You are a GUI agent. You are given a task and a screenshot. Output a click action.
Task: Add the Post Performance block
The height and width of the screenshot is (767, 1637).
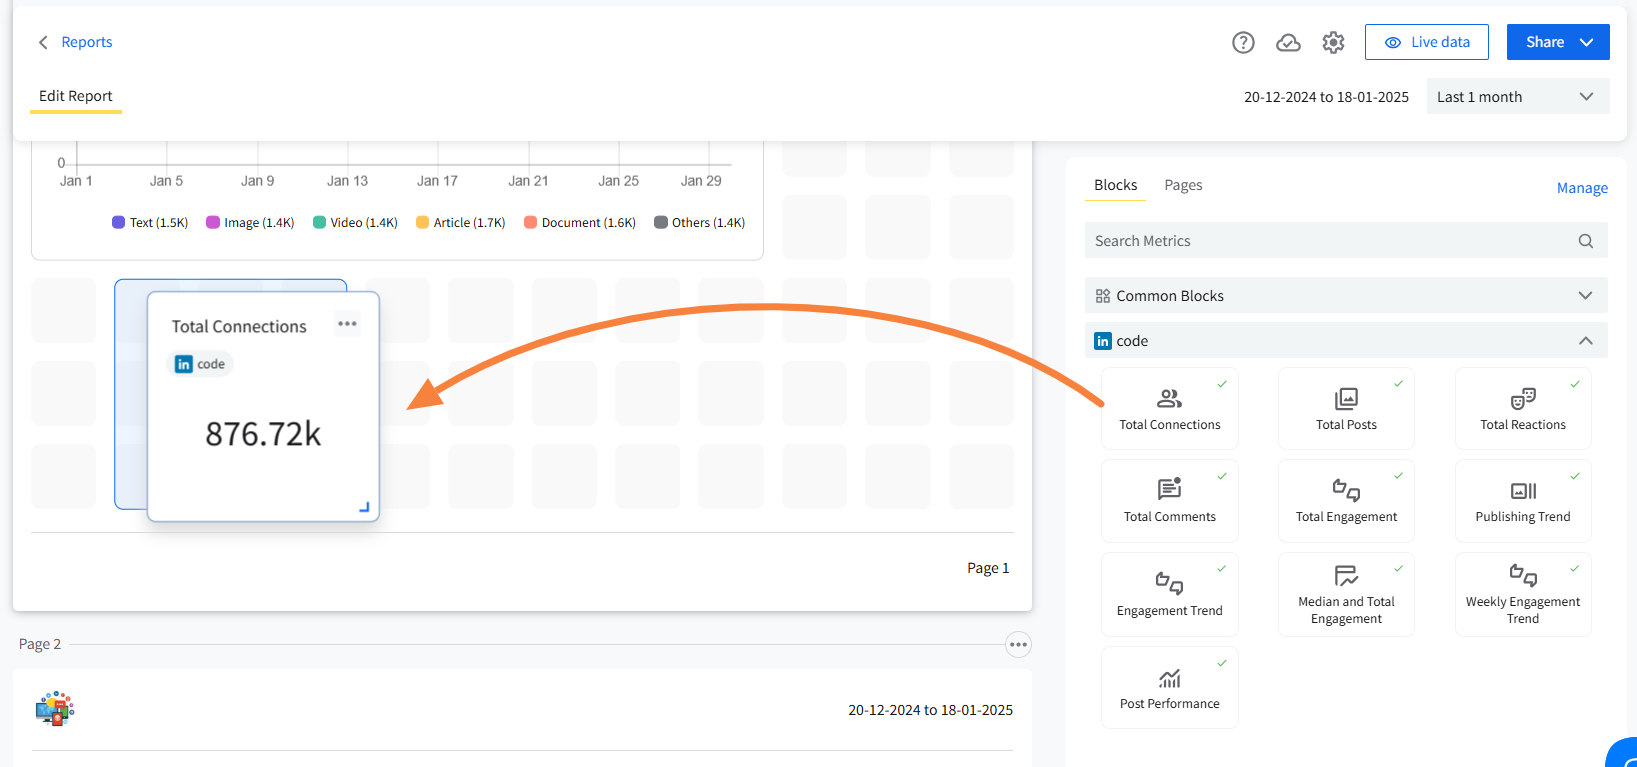[1169, 688]
